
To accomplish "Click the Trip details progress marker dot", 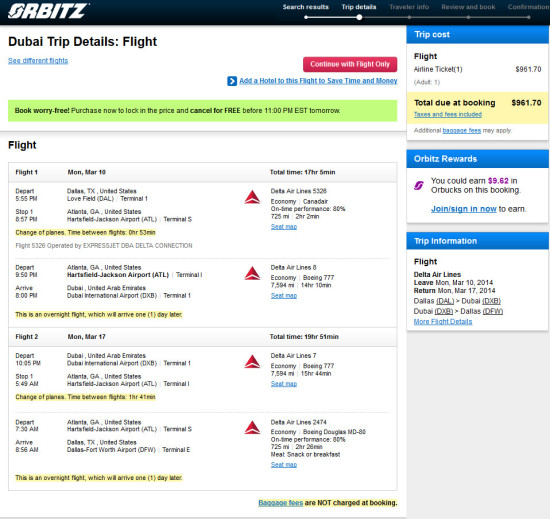I will [x=359, y=17].
